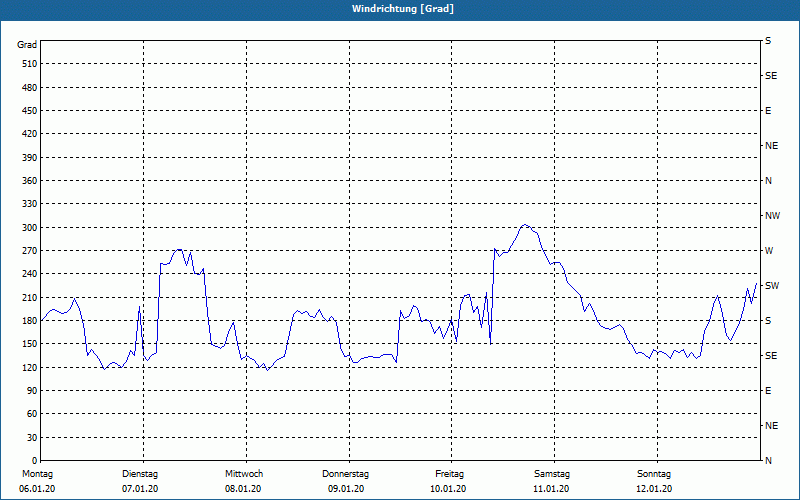Image resolution: width=800 pixels, height=500 pixels.
Task: Pick the date label 12.01.20
Action: click(654, 489)
